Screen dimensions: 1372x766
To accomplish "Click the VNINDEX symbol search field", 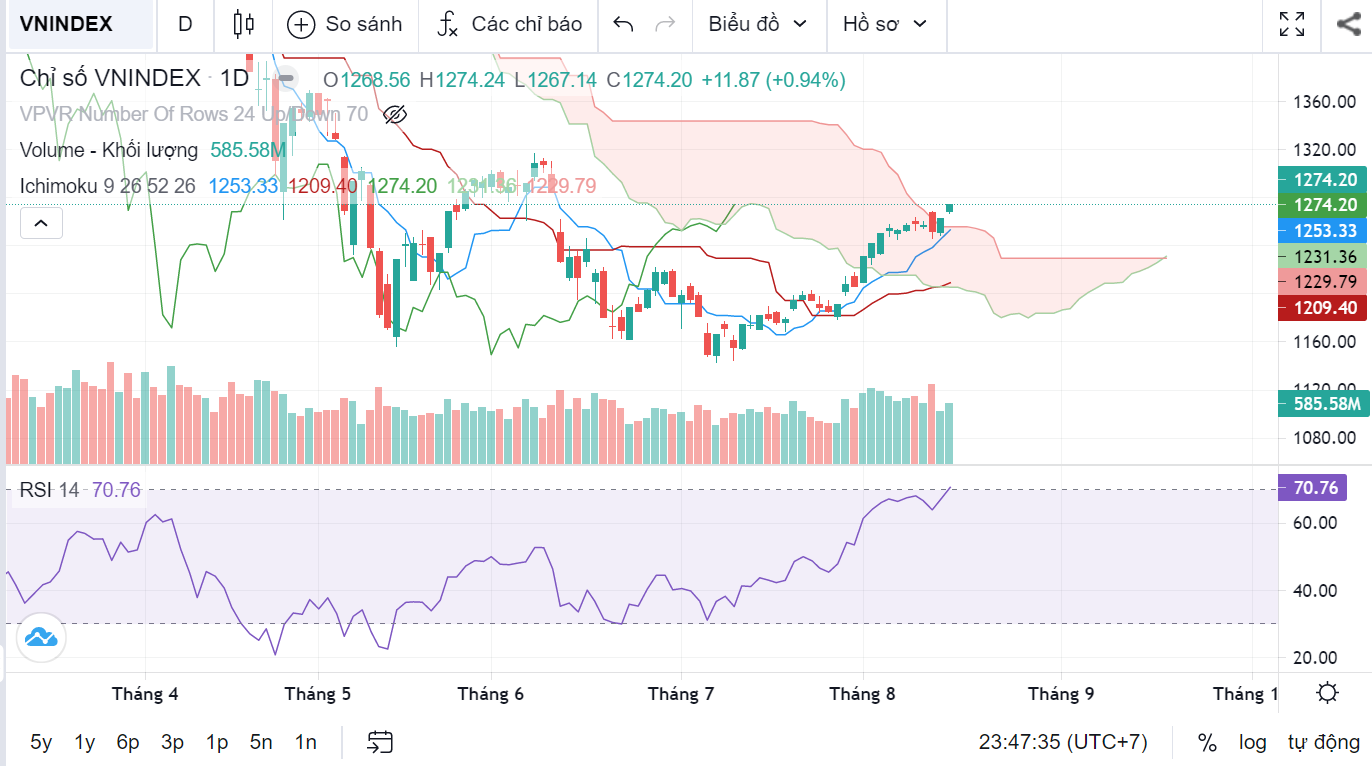I will [80, 25].
